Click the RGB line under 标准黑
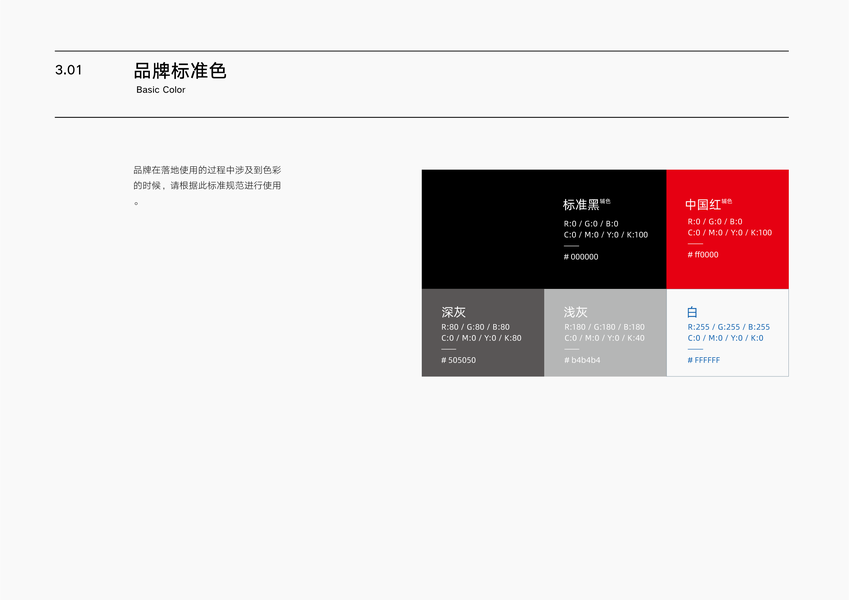849x600 pixels. (x=591, y=224)
